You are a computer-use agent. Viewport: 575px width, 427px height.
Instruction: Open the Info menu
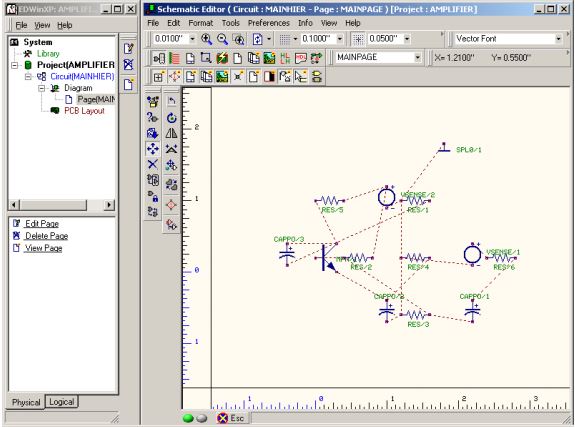tap(305, 23)
